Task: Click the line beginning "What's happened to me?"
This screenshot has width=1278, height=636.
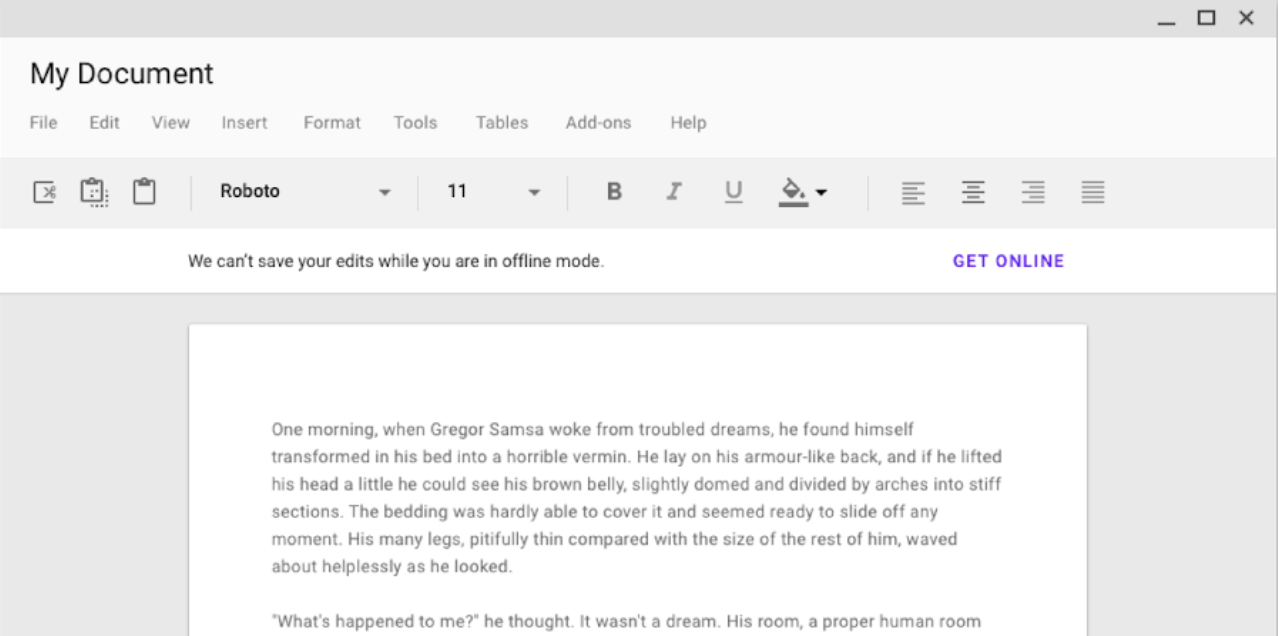Action: pos(626,621)
